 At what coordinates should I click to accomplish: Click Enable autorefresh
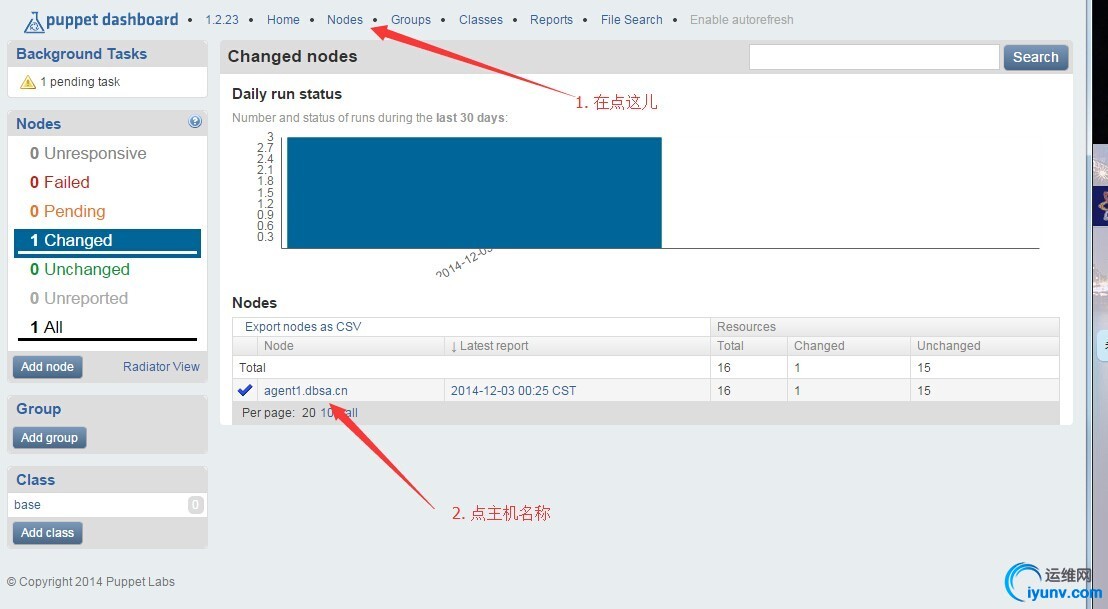pyautogui.click(x=742, y=20)
